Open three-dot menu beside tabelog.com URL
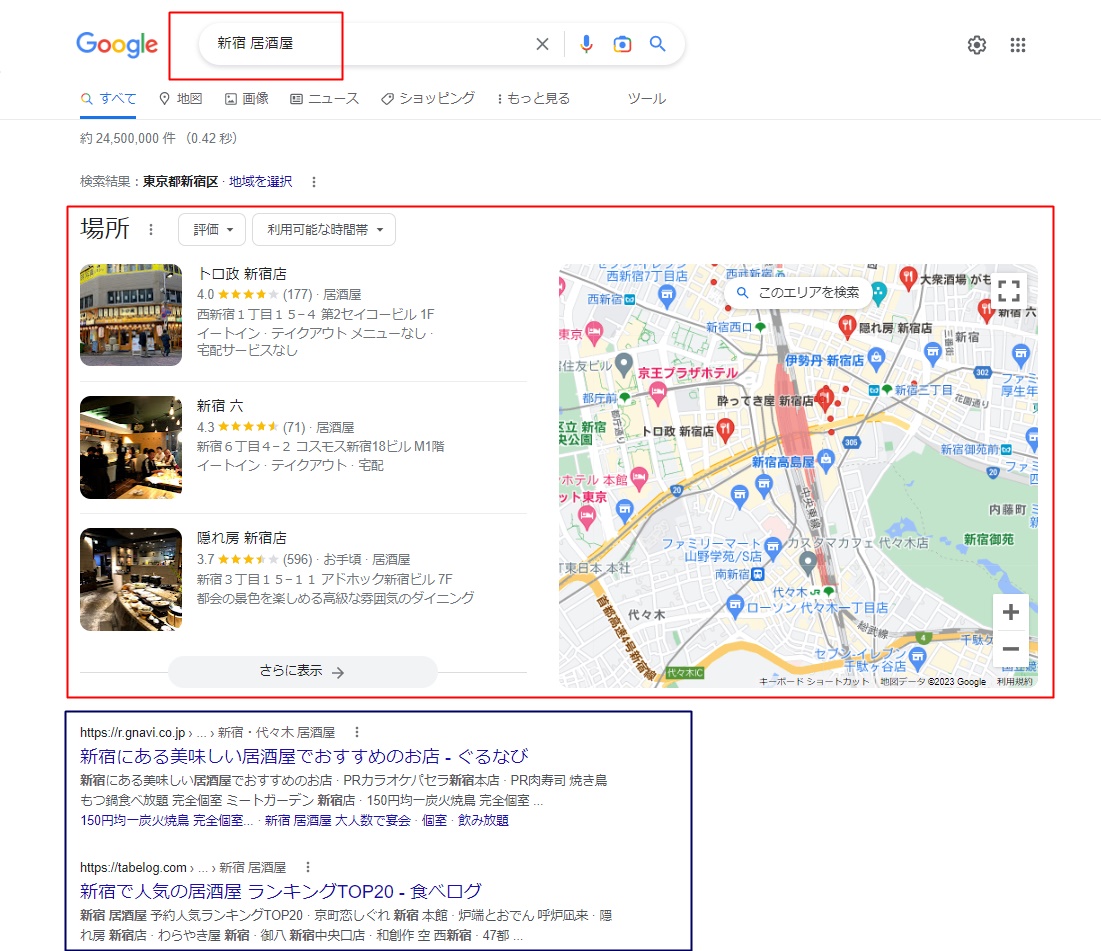Viewport: 1101px width, 951px height. click(x=308, y=867)
